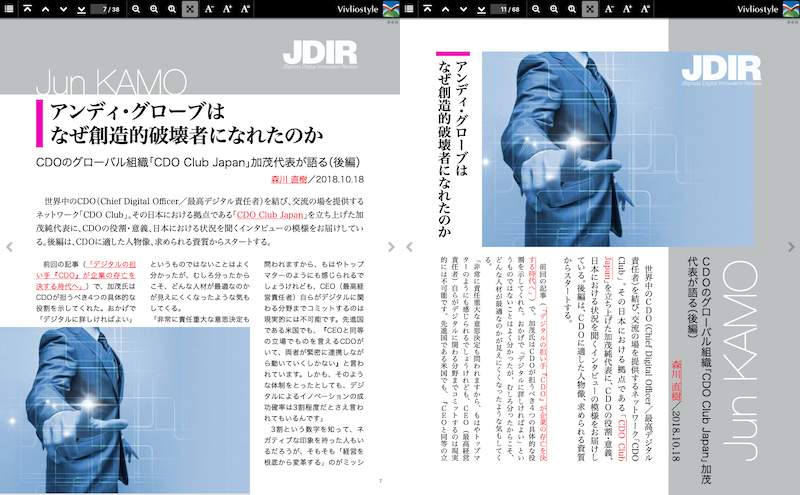Jump to last page in right viewer
This screenshot has height=495, width=800.
point(481,9)
